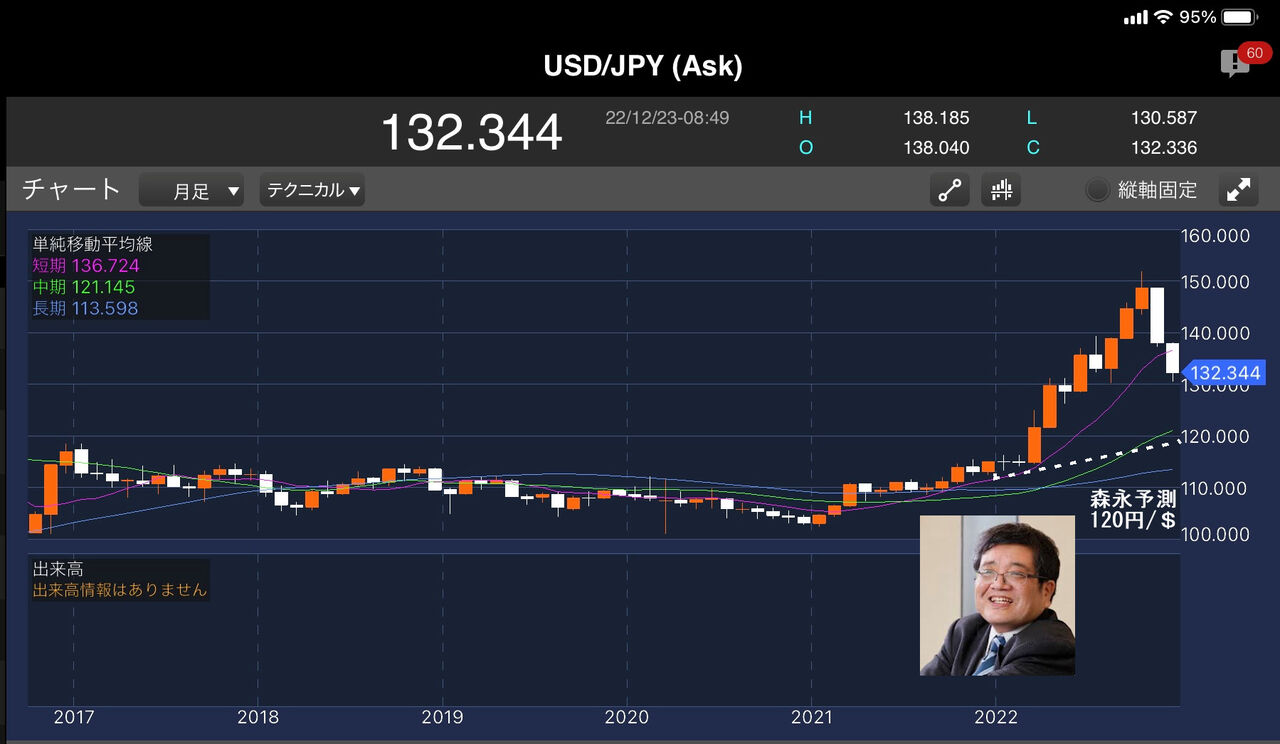Click the 出来高 volume panel label
1280x744 pixels.
[x=57, y=569]
